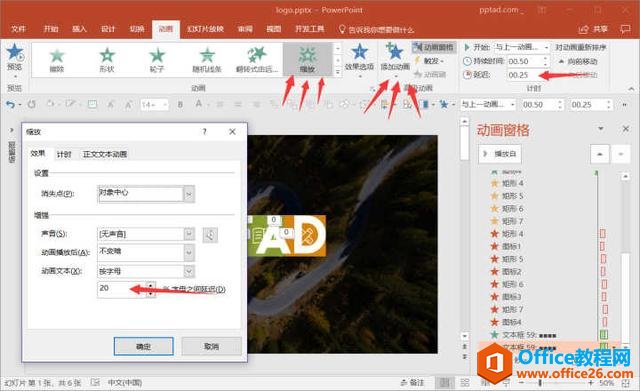Image resolution: width=640 pixels, height=391 pixels.
Task: Open the 触发 trigger menu
Action: [x=429, y=61]
